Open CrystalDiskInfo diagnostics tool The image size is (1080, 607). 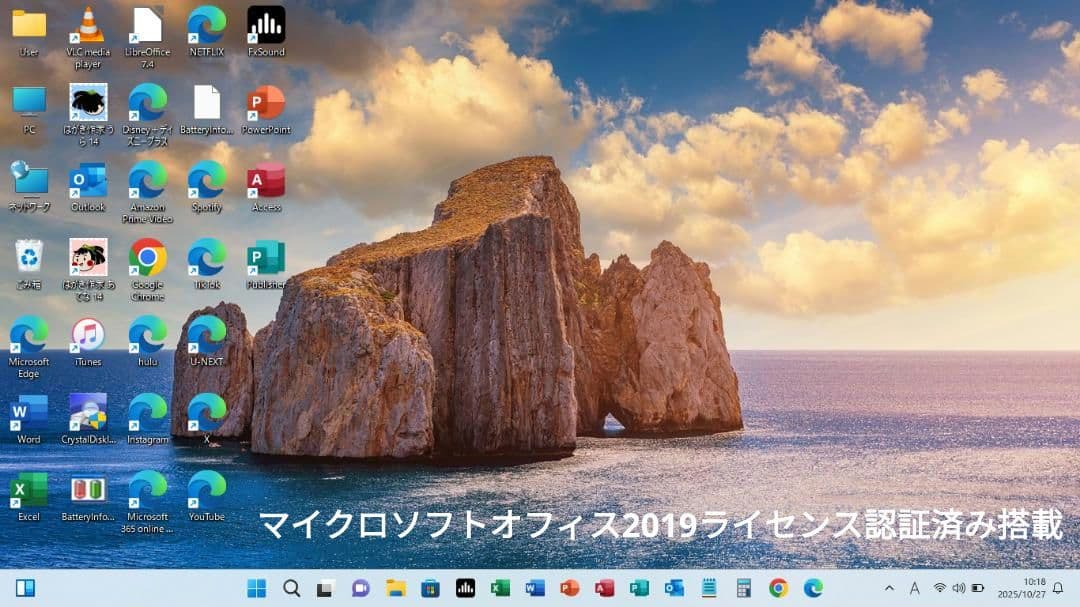[x=87, y=414]
